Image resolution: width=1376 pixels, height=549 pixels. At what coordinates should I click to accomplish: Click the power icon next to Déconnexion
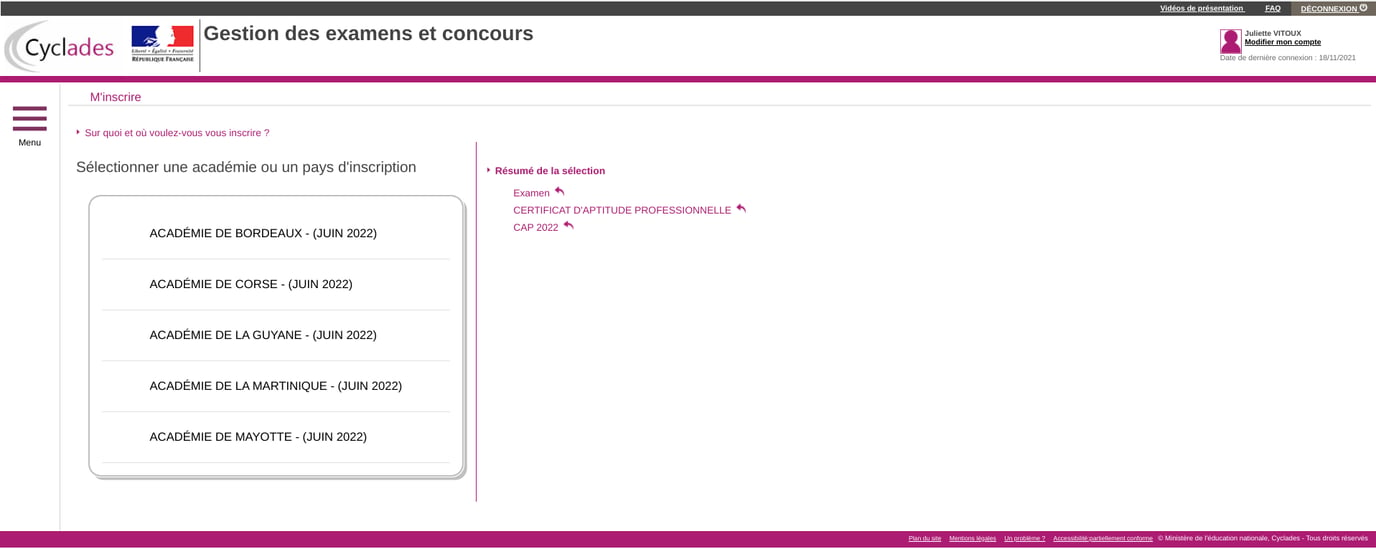coord(1363,8)
